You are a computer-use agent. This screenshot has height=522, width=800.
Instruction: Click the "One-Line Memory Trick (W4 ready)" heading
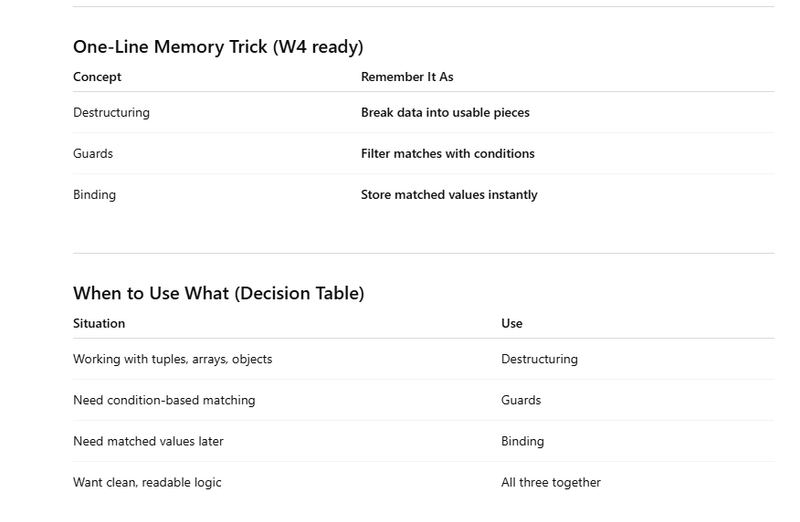(x=218, y=46)
